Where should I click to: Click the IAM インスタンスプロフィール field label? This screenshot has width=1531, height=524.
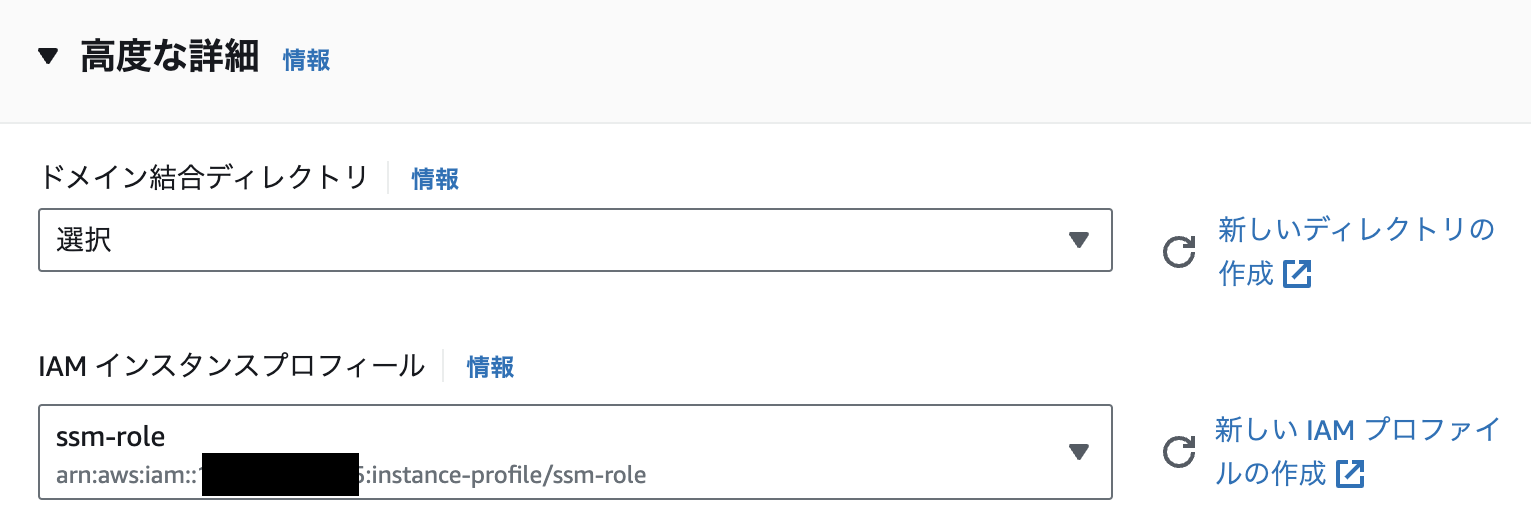(231, 367)
